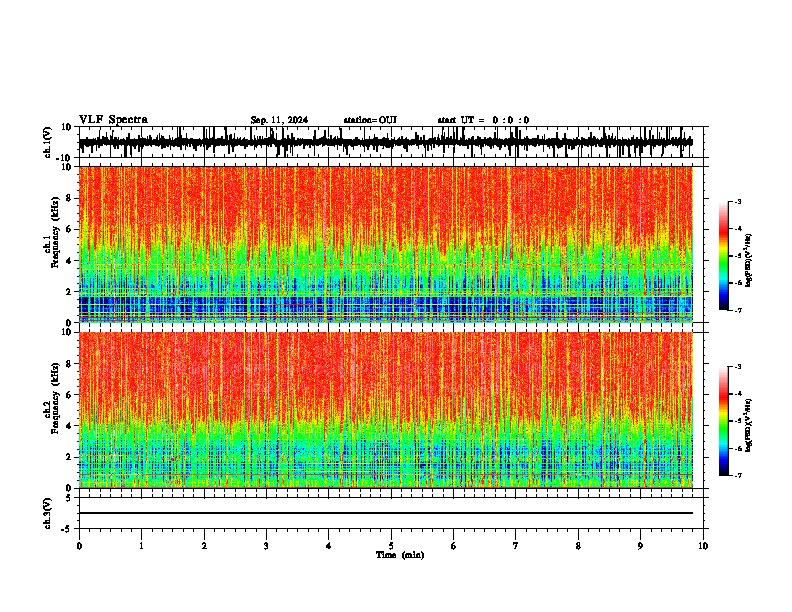
Task: Click the time axis tick label '1'
Action: [141, 546]
